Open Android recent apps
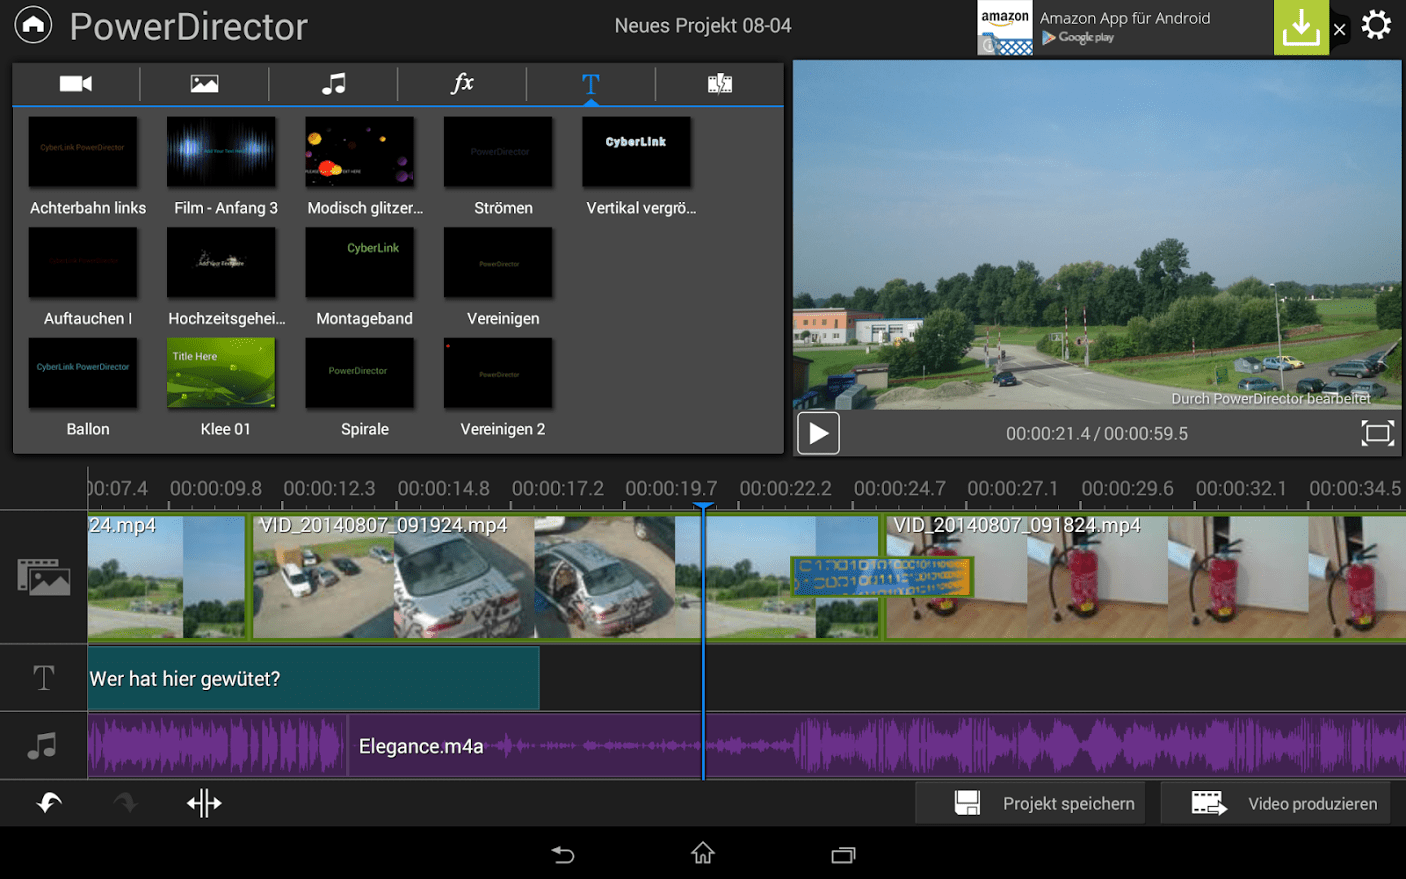Viewport: 1406px width, 879px height. coord(844,854)
